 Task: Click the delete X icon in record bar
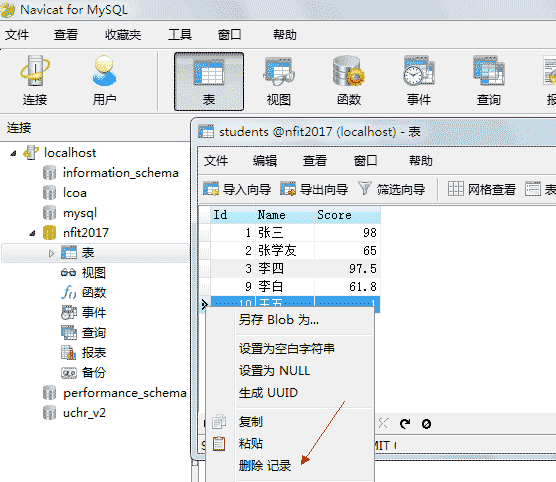(x=383, y=423)
